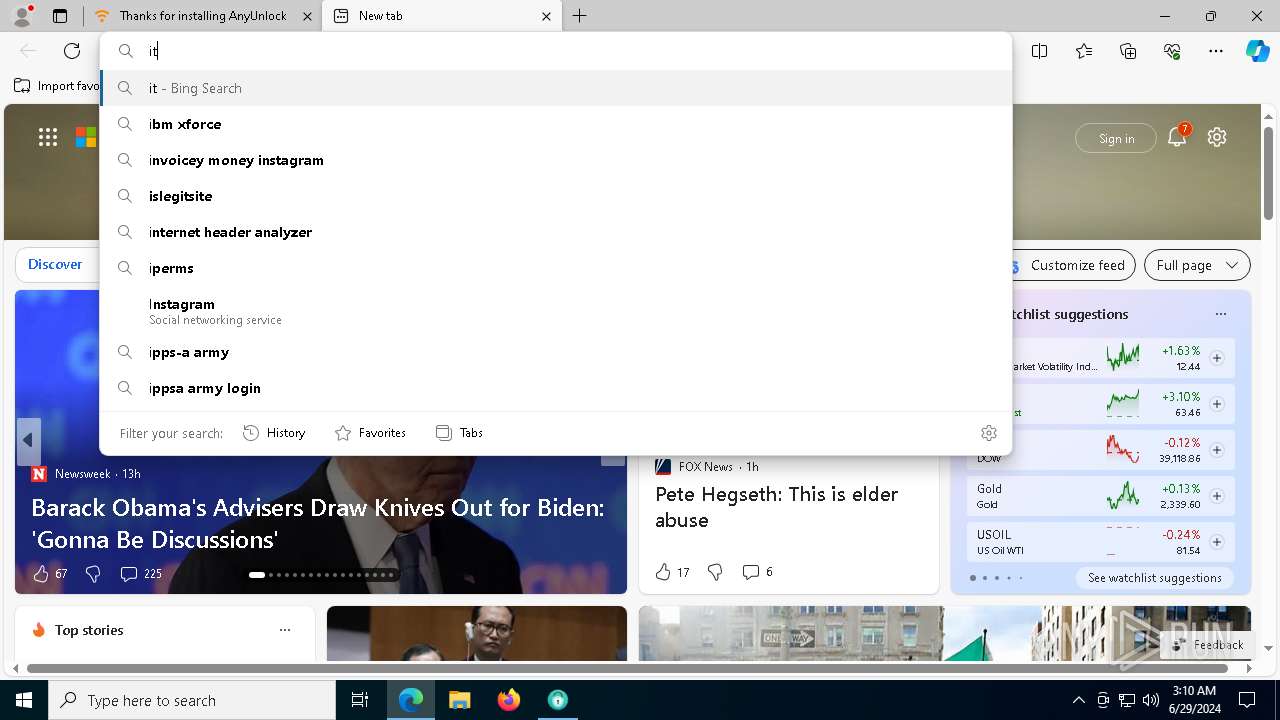Dislike the FOX News article

point(715,572)
